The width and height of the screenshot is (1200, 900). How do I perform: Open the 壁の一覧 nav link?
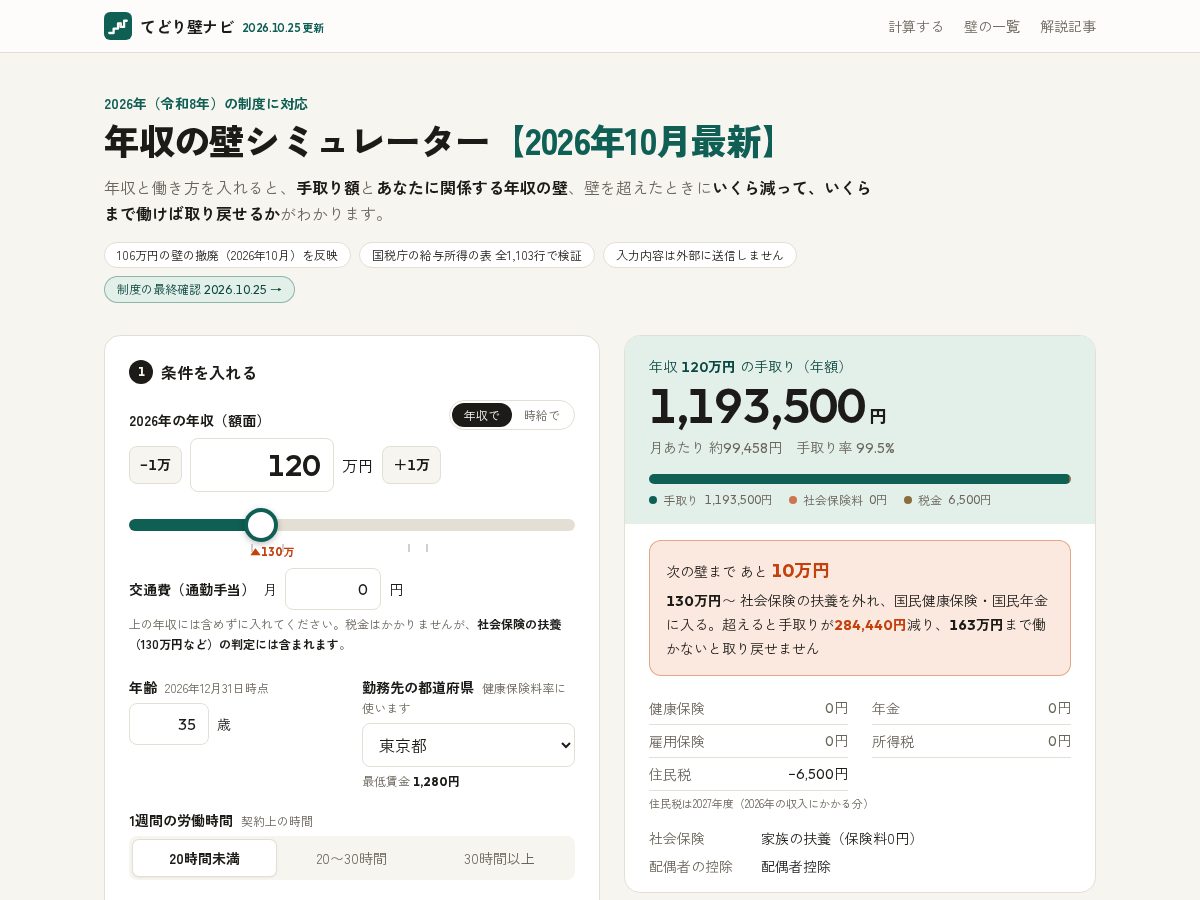[x=992, y=26]
